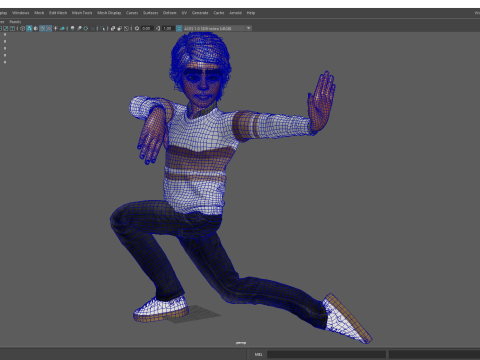Open the UV menu
The image size is (480, 360).
coord(184,13)
